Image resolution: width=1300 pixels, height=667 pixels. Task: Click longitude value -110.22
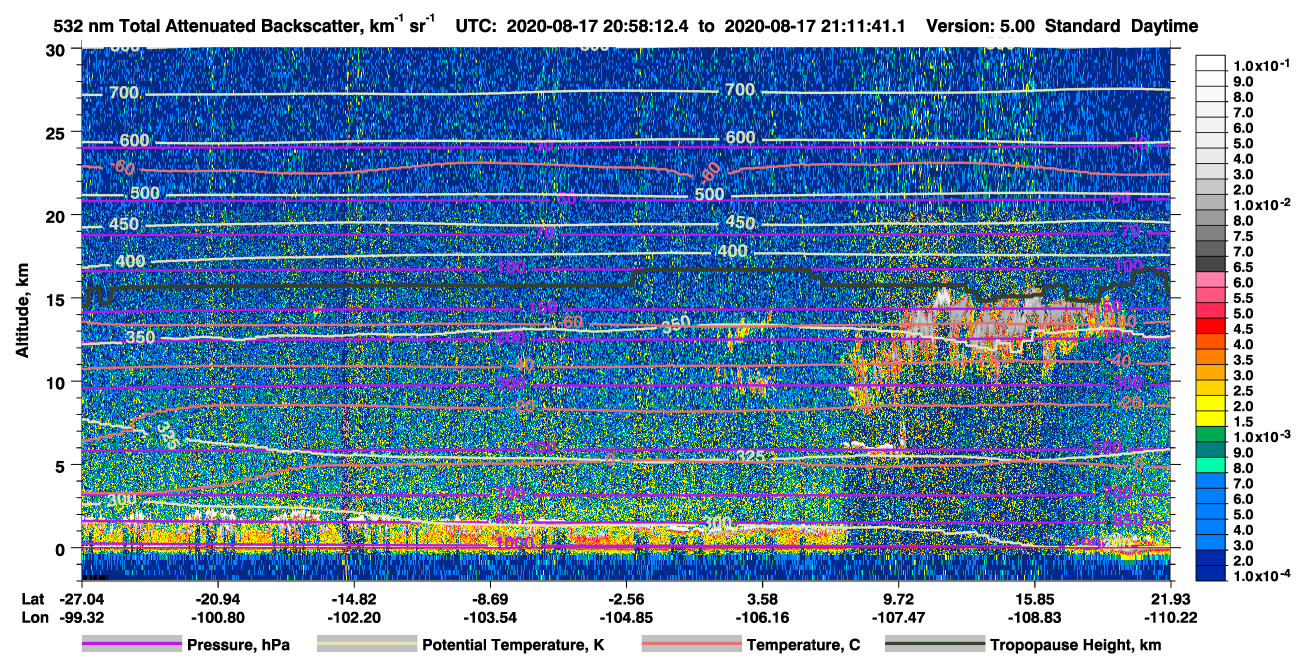1171,618
